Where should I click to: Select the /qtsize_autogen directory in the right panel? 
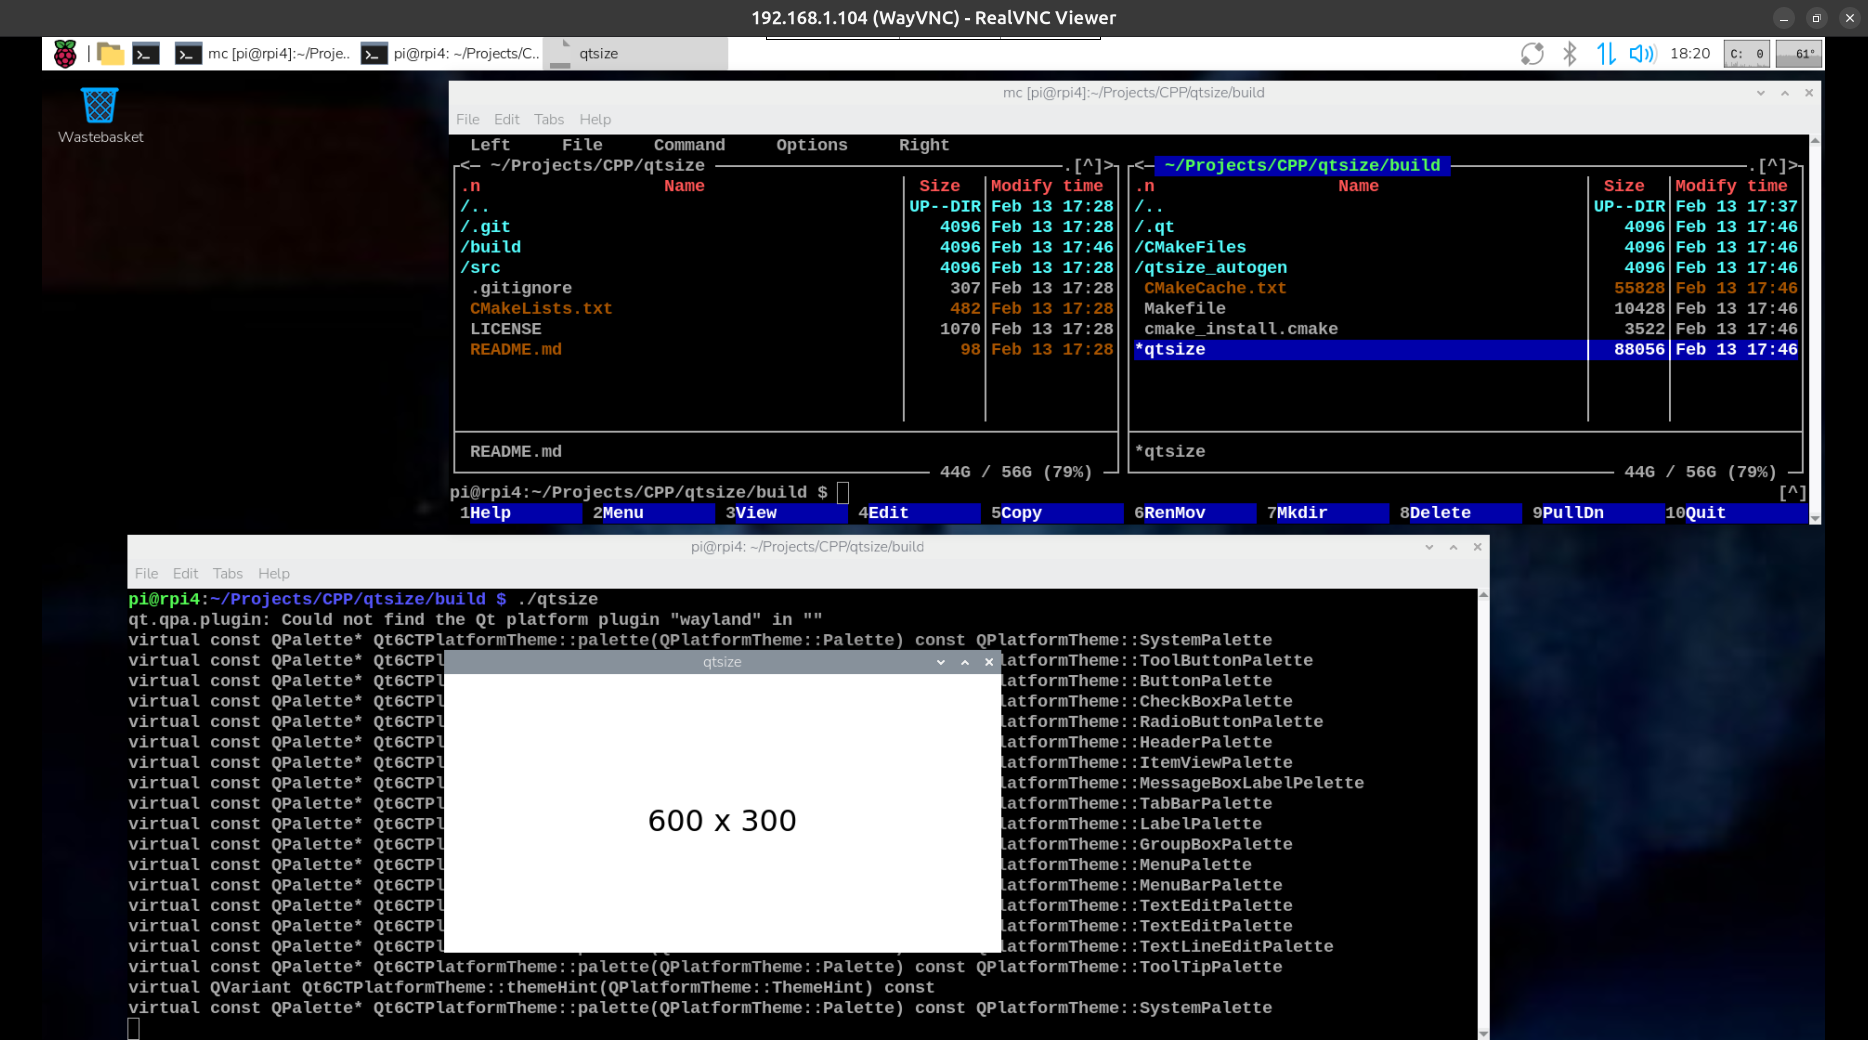click(x=1210, y=268)
